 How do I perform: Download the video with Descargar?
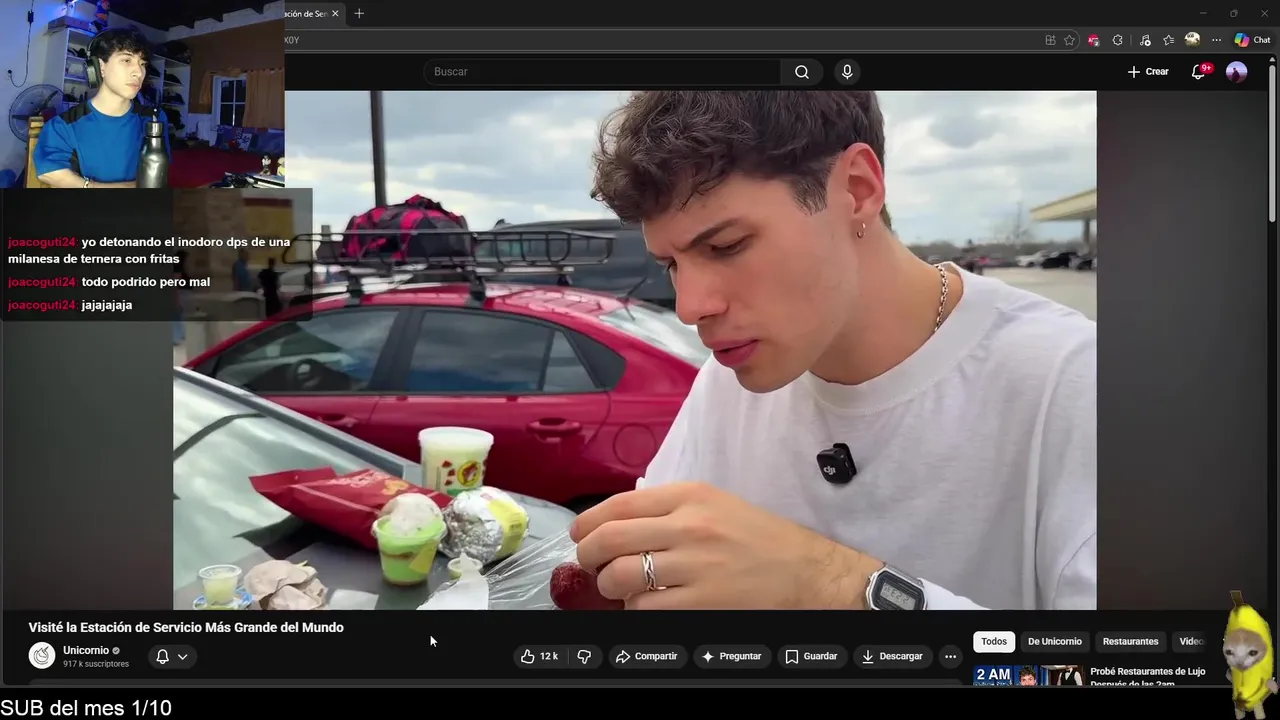pyautogui.click(x=892, y=656)
